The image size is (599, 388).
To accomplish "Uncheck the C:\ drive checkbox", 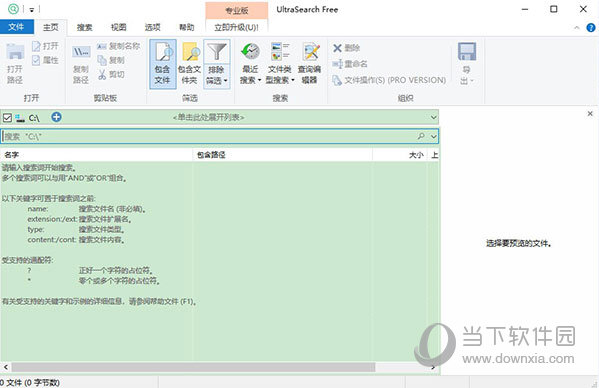I will coord(7,118).
